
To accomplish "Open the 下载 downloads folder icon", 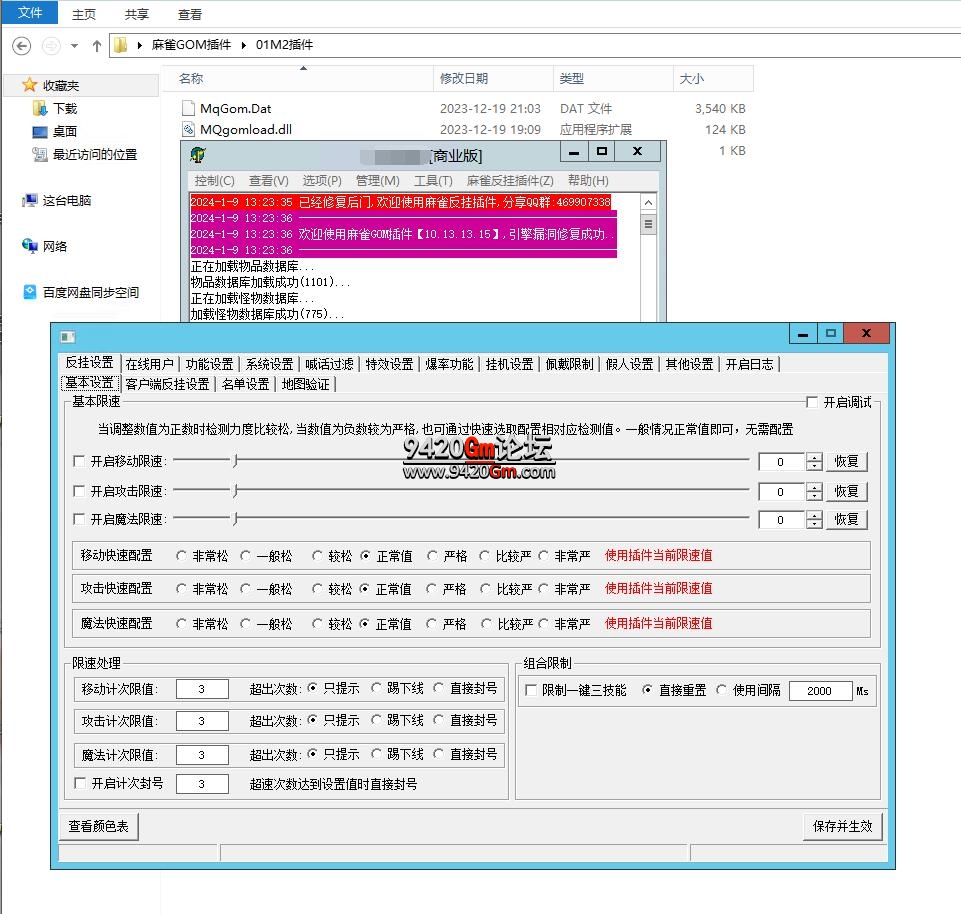I will coord(40,109).
